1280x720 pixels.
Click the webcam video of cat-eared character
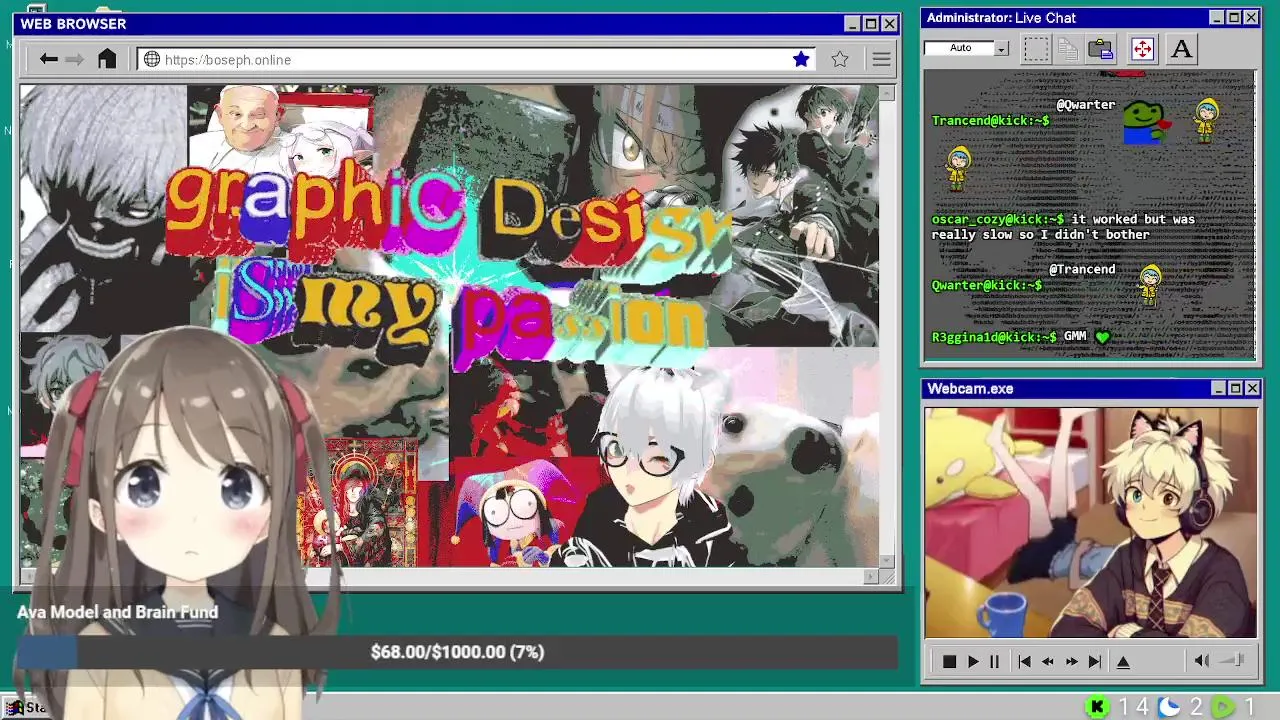(x=1091, y=523)
